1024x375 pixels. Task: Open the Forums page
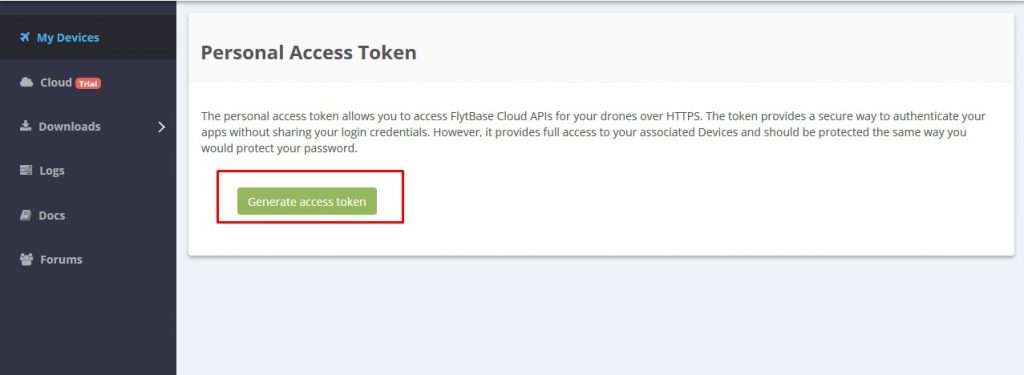coord(88,259)
